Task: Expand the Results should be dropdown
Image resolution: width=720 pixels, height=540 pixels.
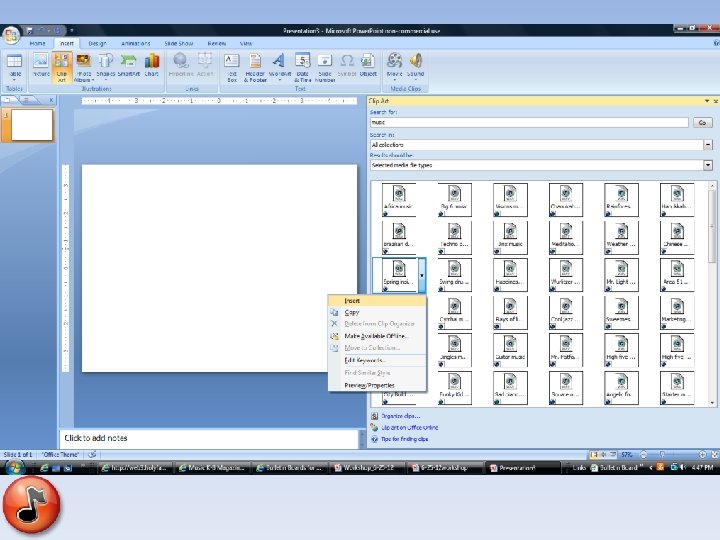Action: 708,165
